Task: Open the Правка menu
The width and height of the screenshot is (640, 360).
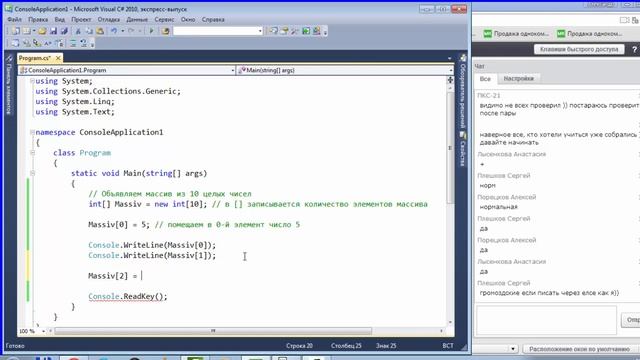Action: tap(38, 20)
